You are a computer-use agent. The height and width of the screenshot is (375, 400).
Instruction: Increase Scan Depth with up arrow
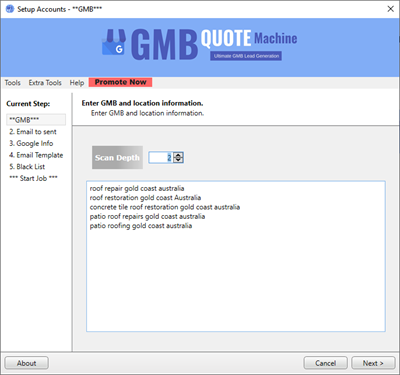pos(178,155)
